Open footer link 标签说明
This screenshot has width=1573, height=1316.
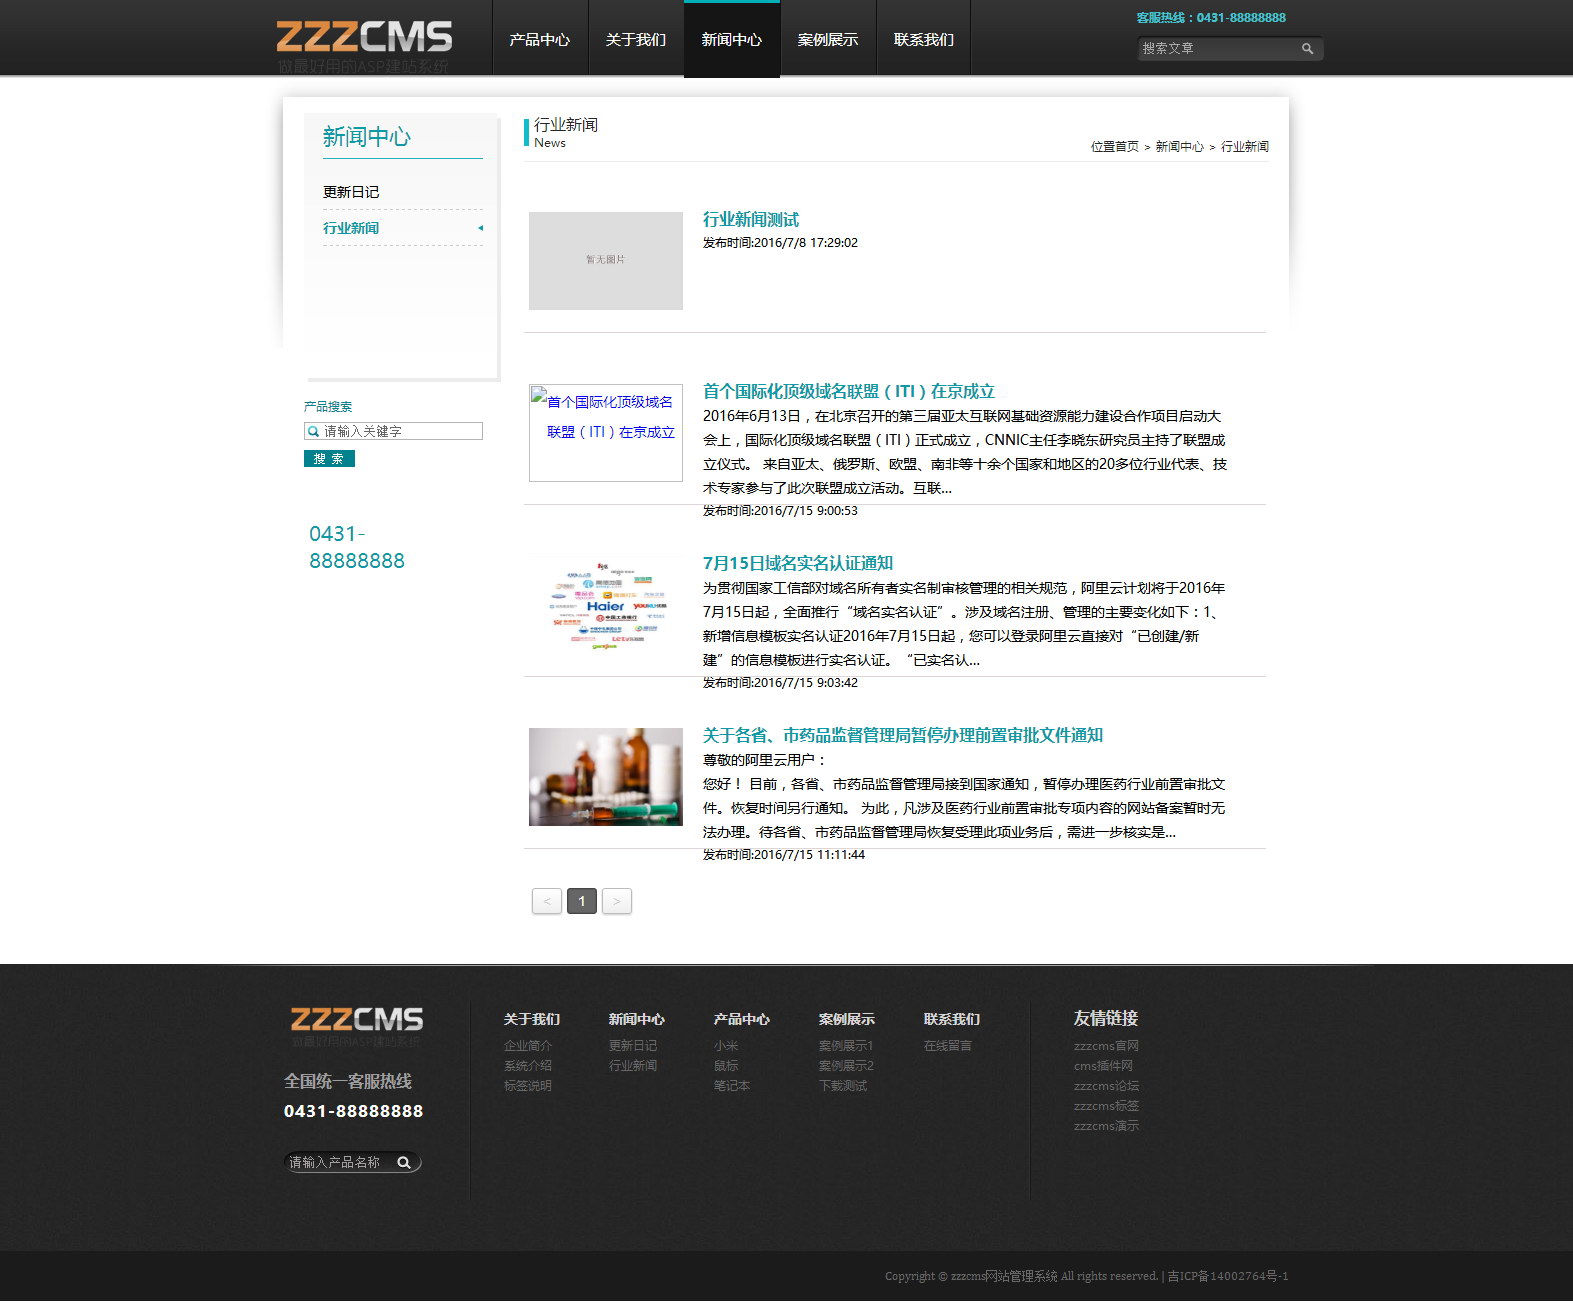(x=528, y=1086)
